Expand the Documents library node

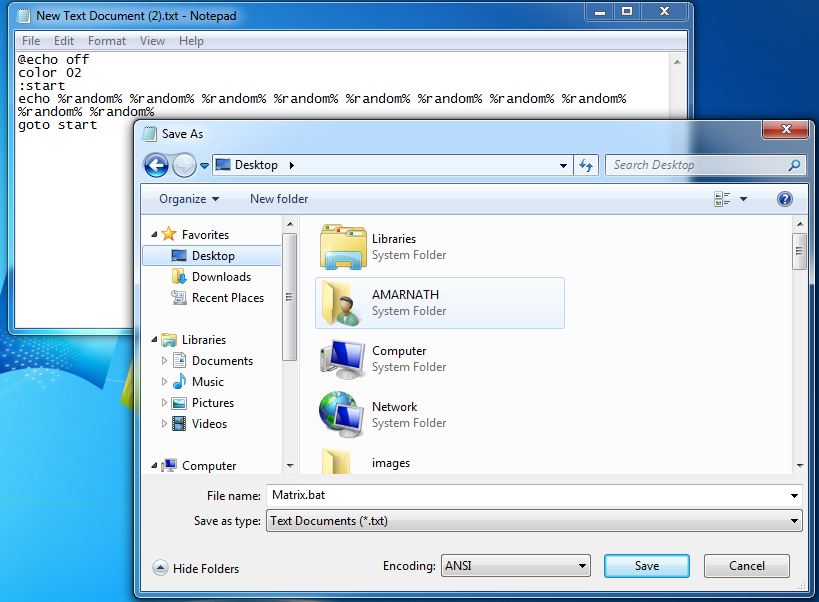164,361
